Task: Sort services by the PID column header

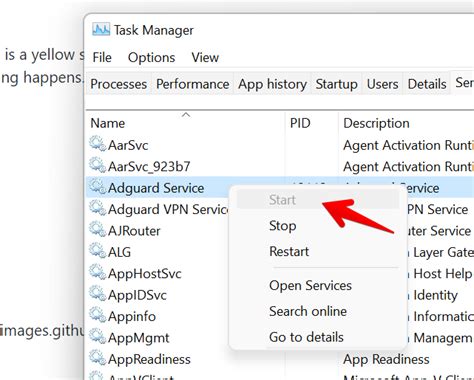Action: pos(312,123)
